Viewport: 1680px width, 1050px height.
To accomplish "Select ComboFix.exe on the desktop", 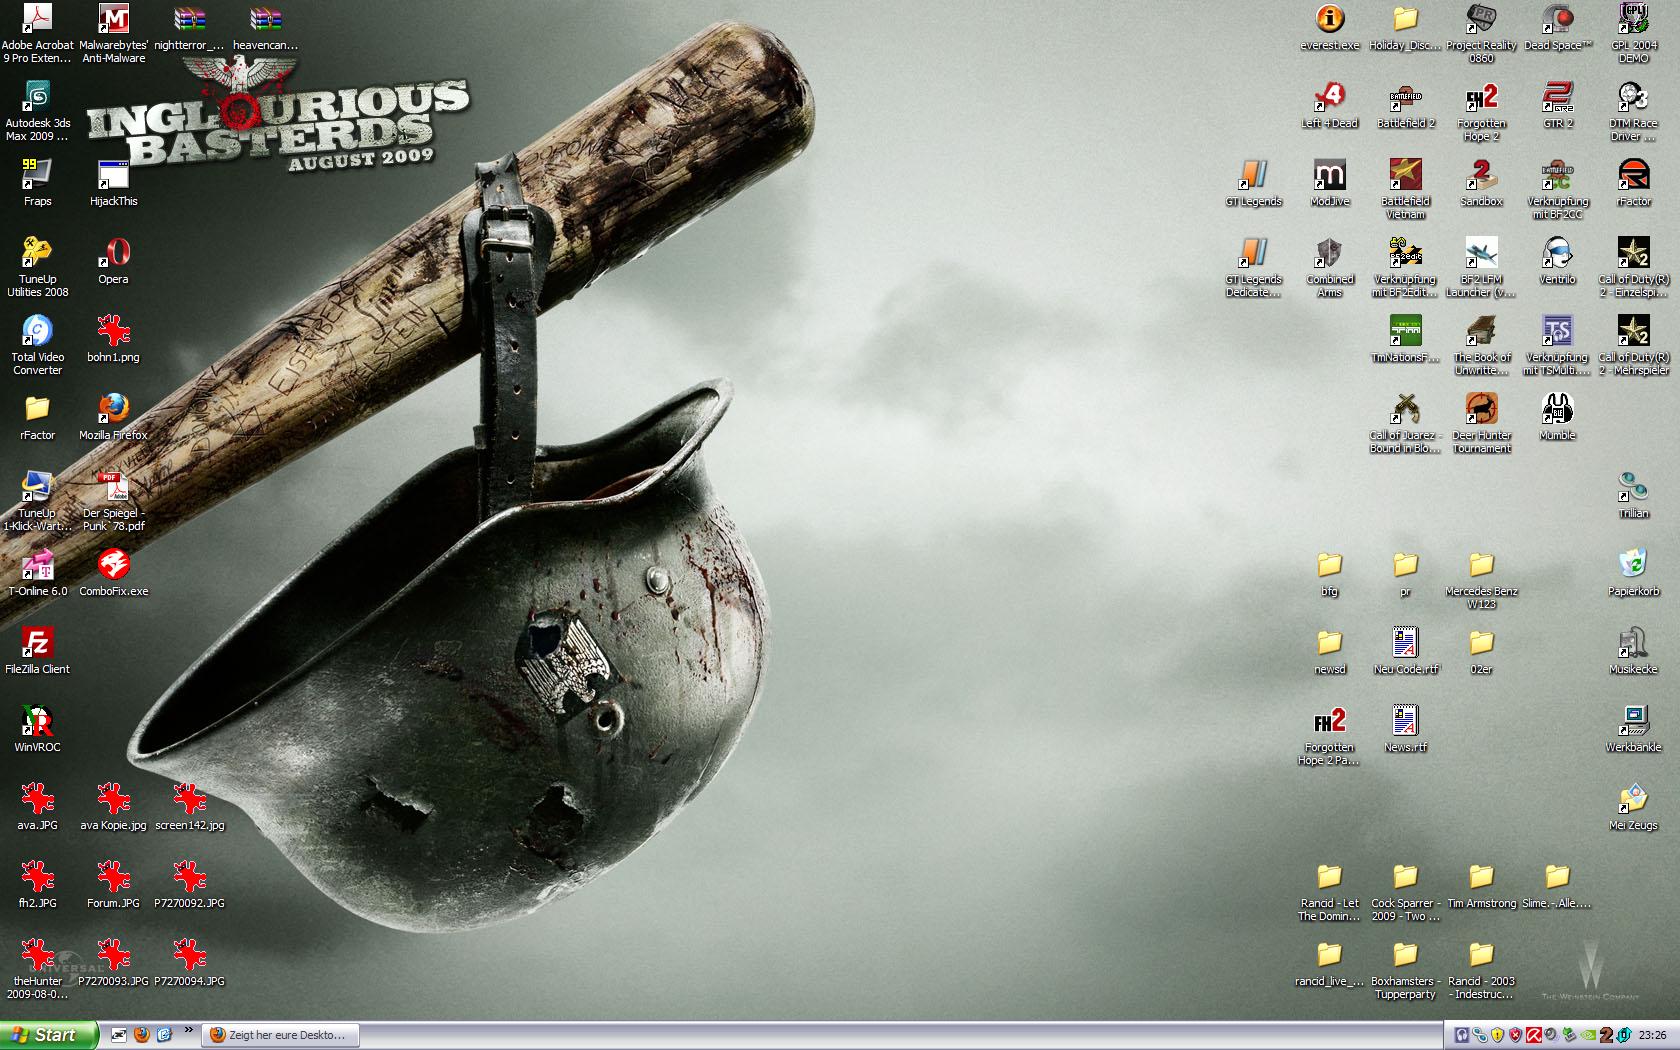I will tap(113, 573).
